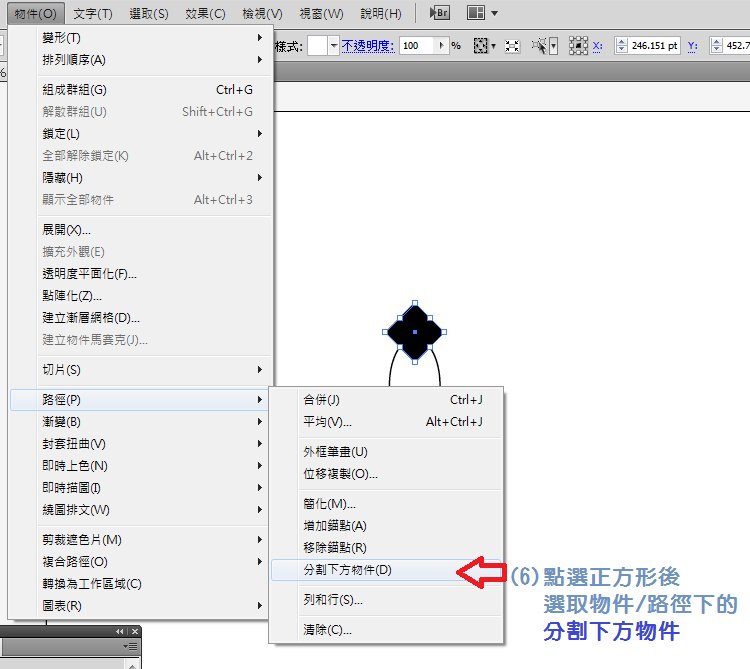Viewport: 750px width, 669px height.
Task: Open the 說明(H) menu
Action: coord(381,14)
